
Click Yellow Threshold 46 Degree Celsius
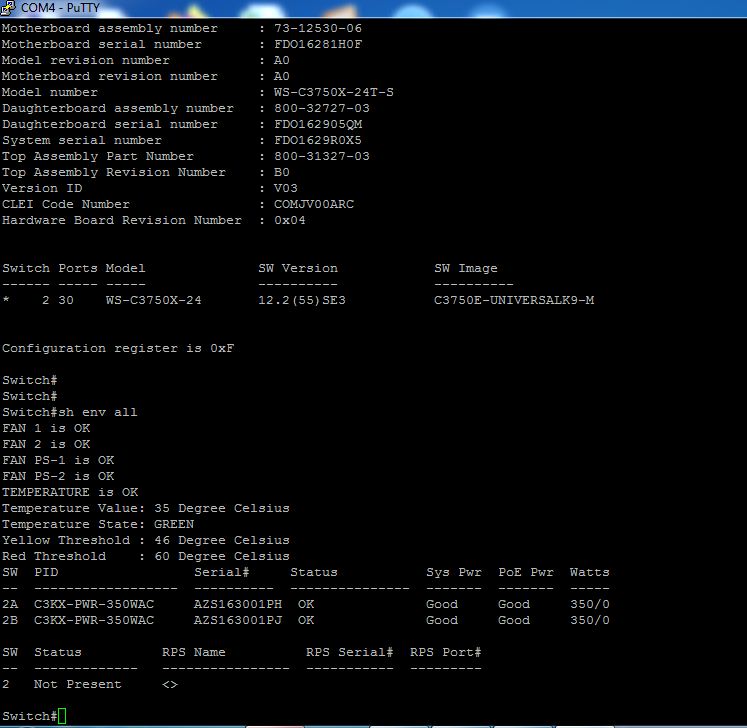click(x=146, y=540)
